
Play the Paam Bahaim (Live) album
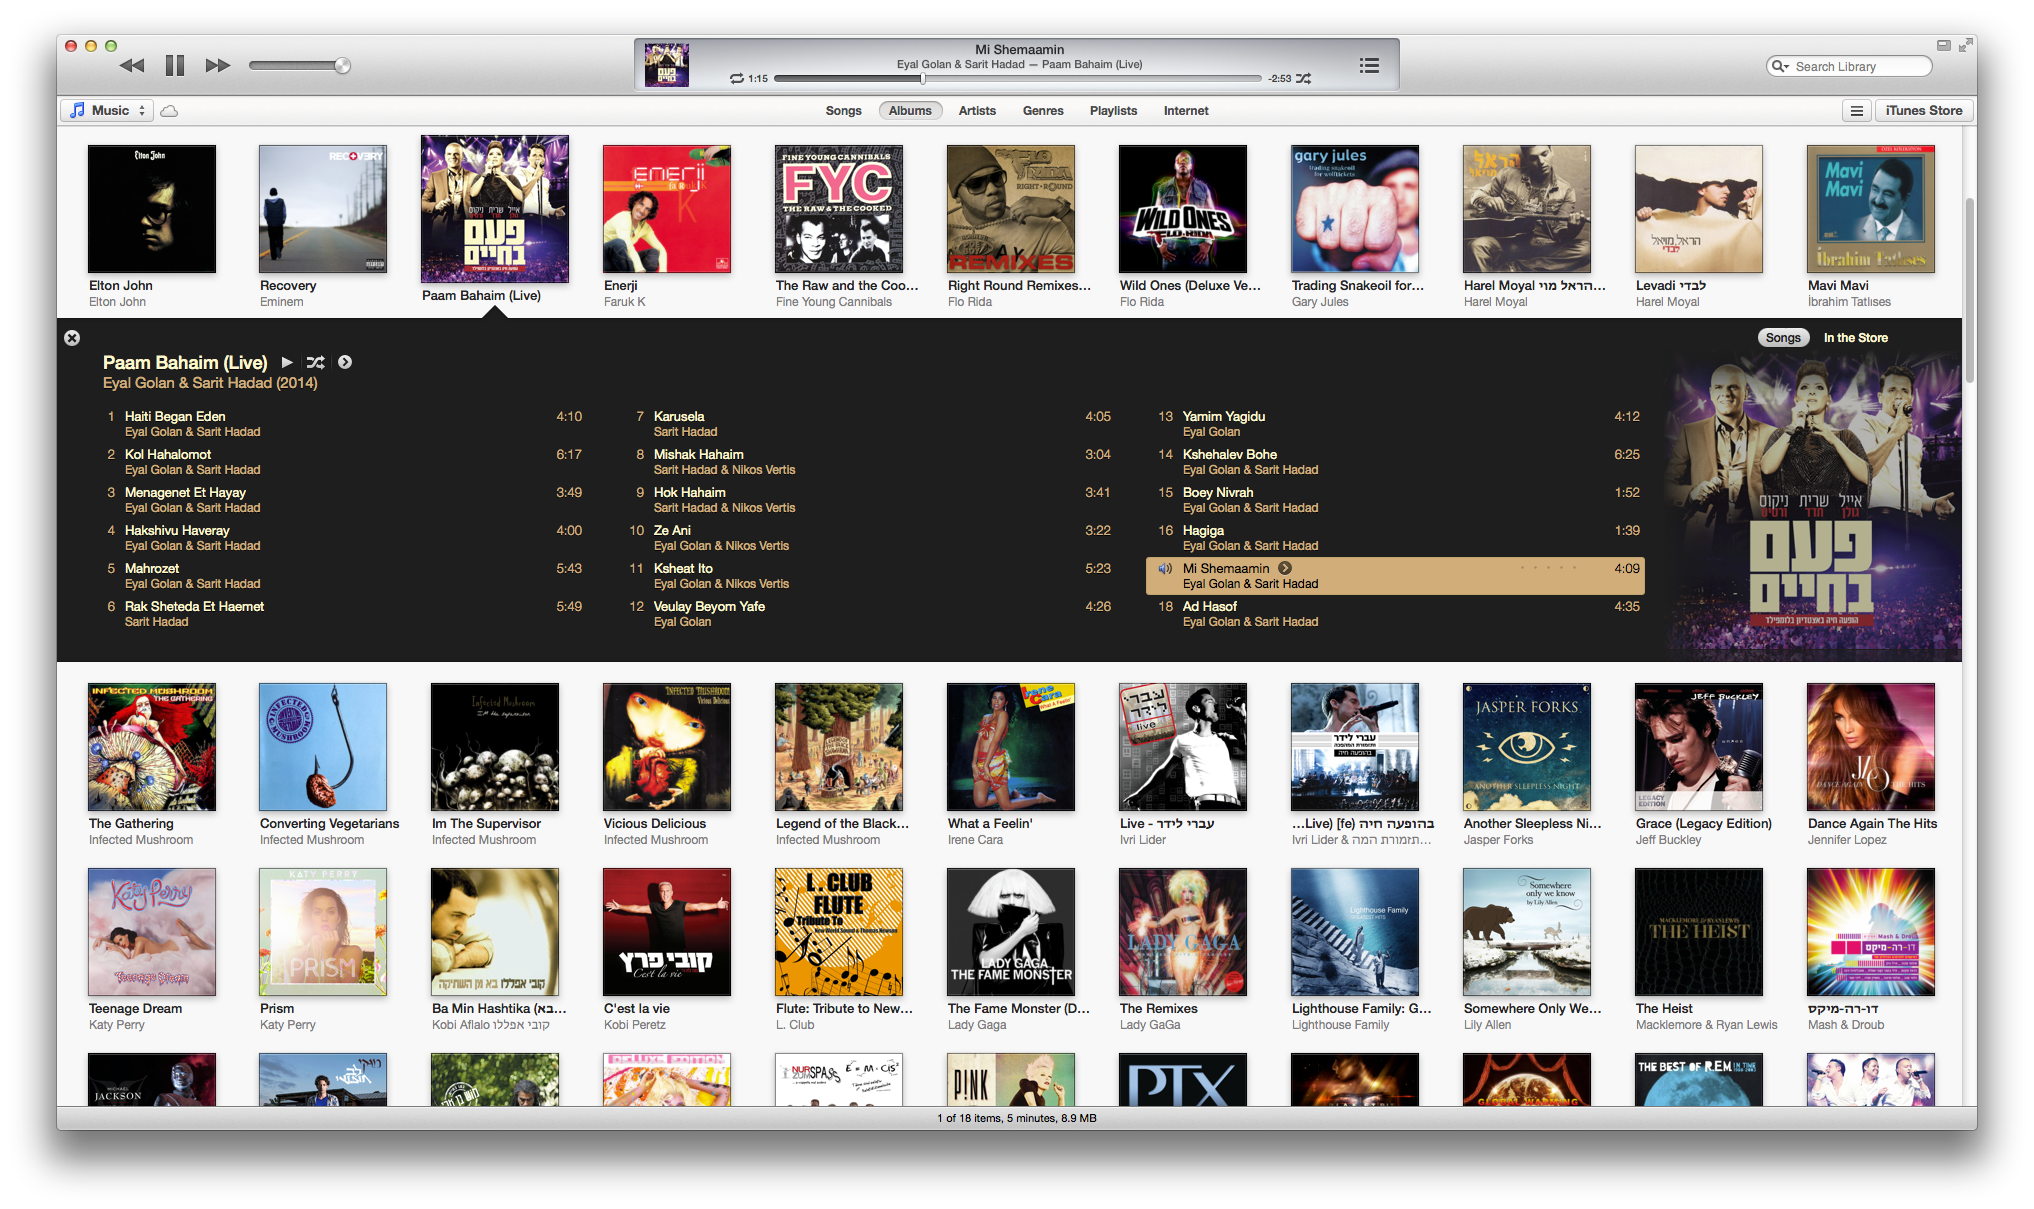287,363
